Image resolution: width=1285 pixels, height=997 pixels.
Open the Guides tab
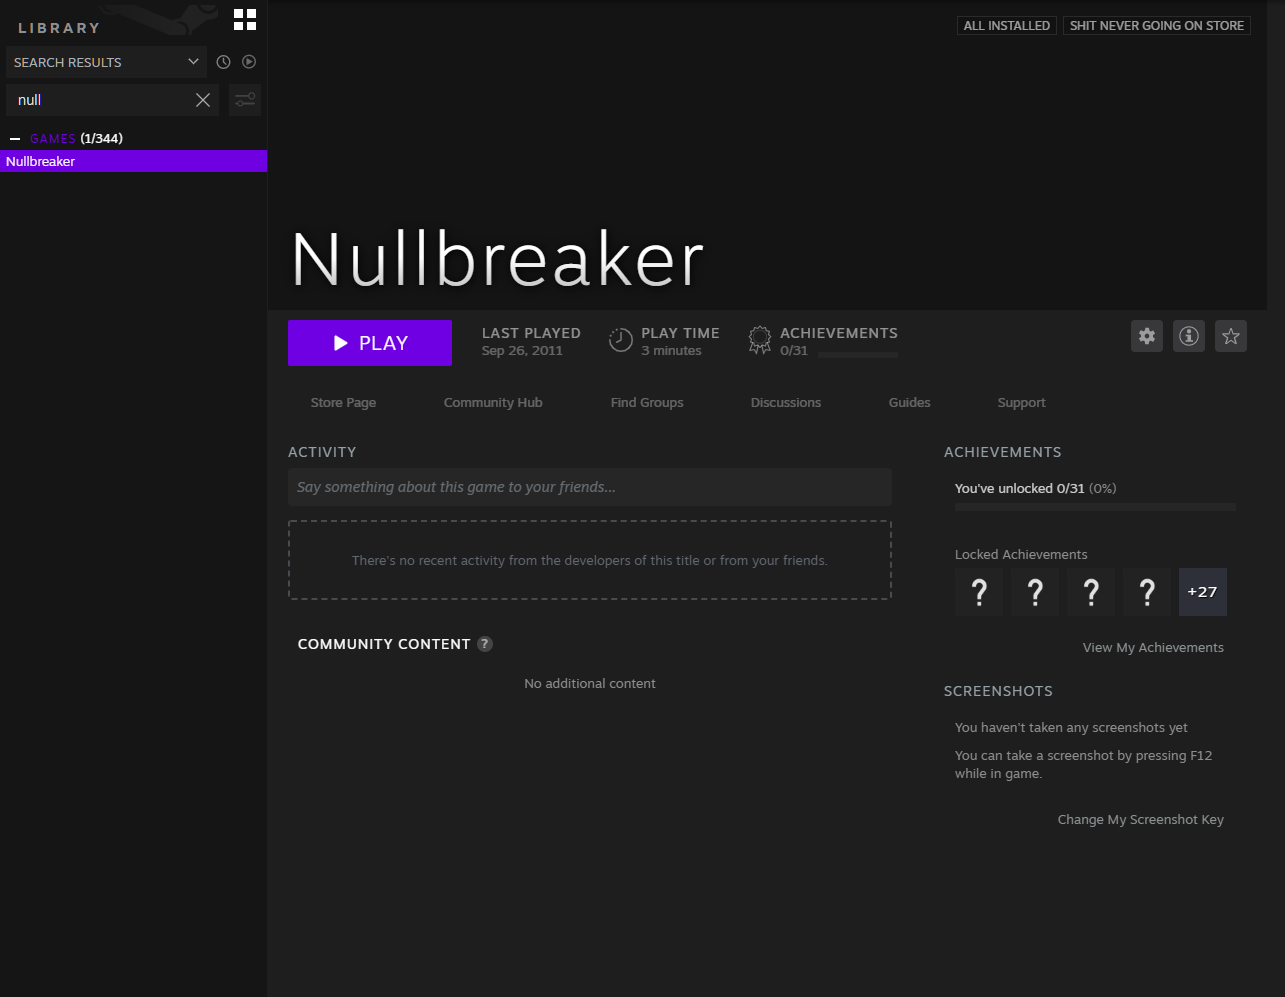coord(910,403)
